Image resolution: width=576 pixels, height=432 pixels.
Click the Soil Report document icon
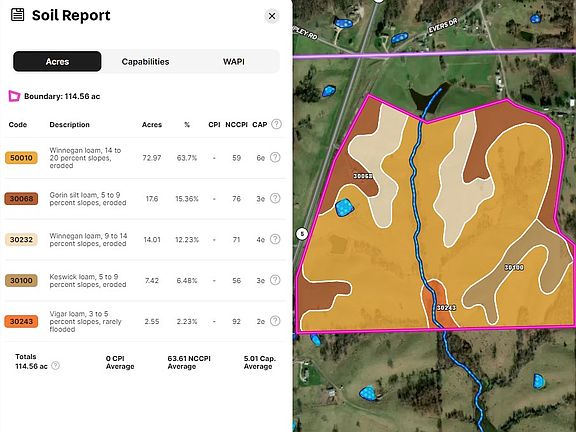[17, 15]
